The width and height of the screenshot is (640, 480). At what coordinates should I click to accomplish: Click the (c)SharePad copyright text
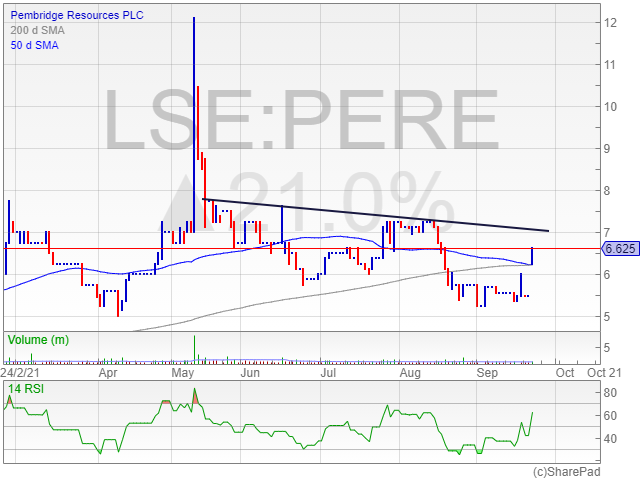[x=567, y=472]
